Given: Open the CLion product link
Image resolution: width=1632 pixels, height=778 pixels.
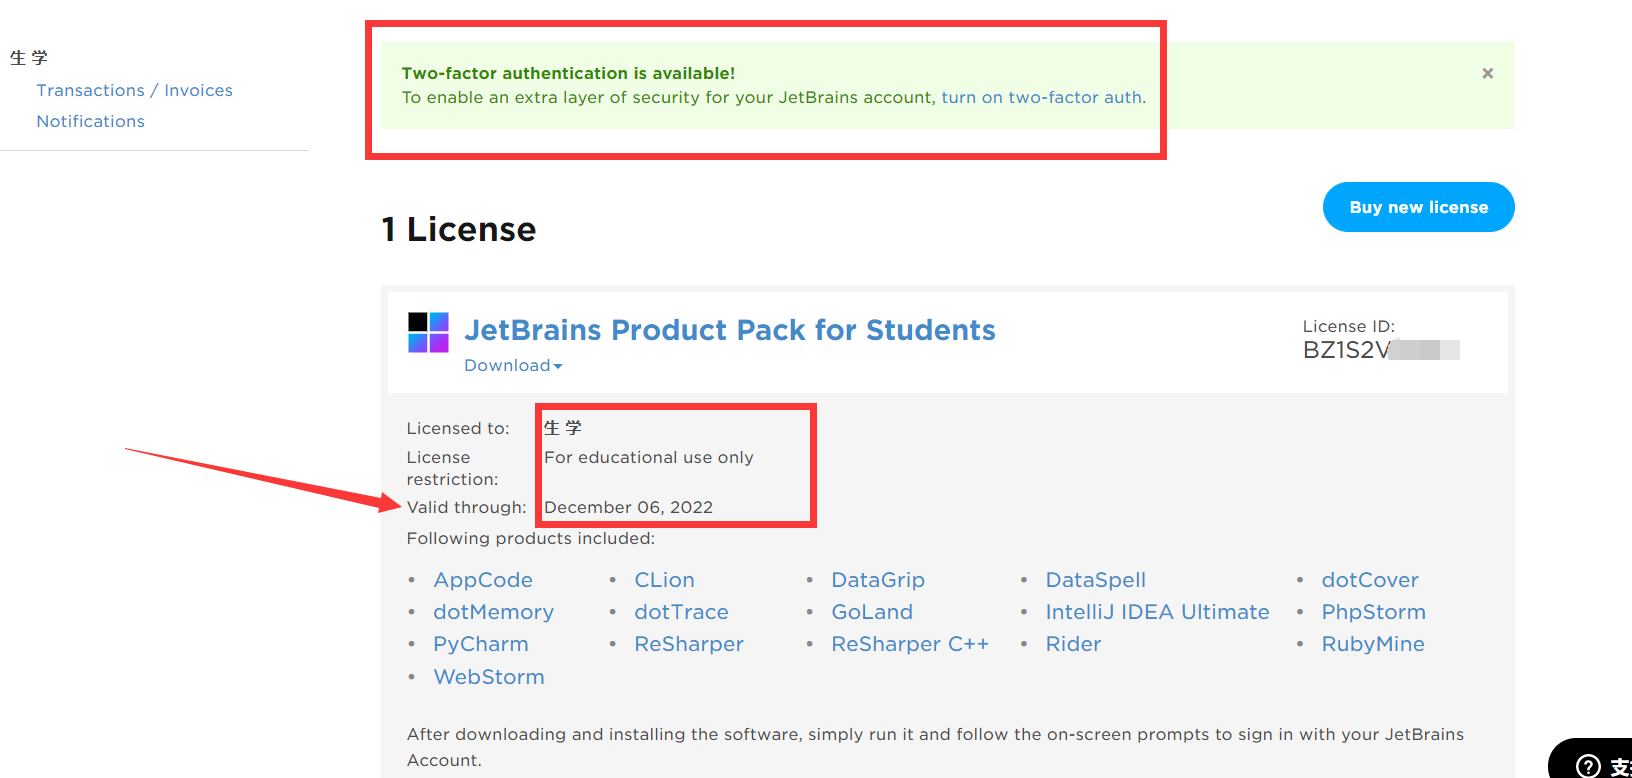Looking at the screenshot, I should 664,580.
